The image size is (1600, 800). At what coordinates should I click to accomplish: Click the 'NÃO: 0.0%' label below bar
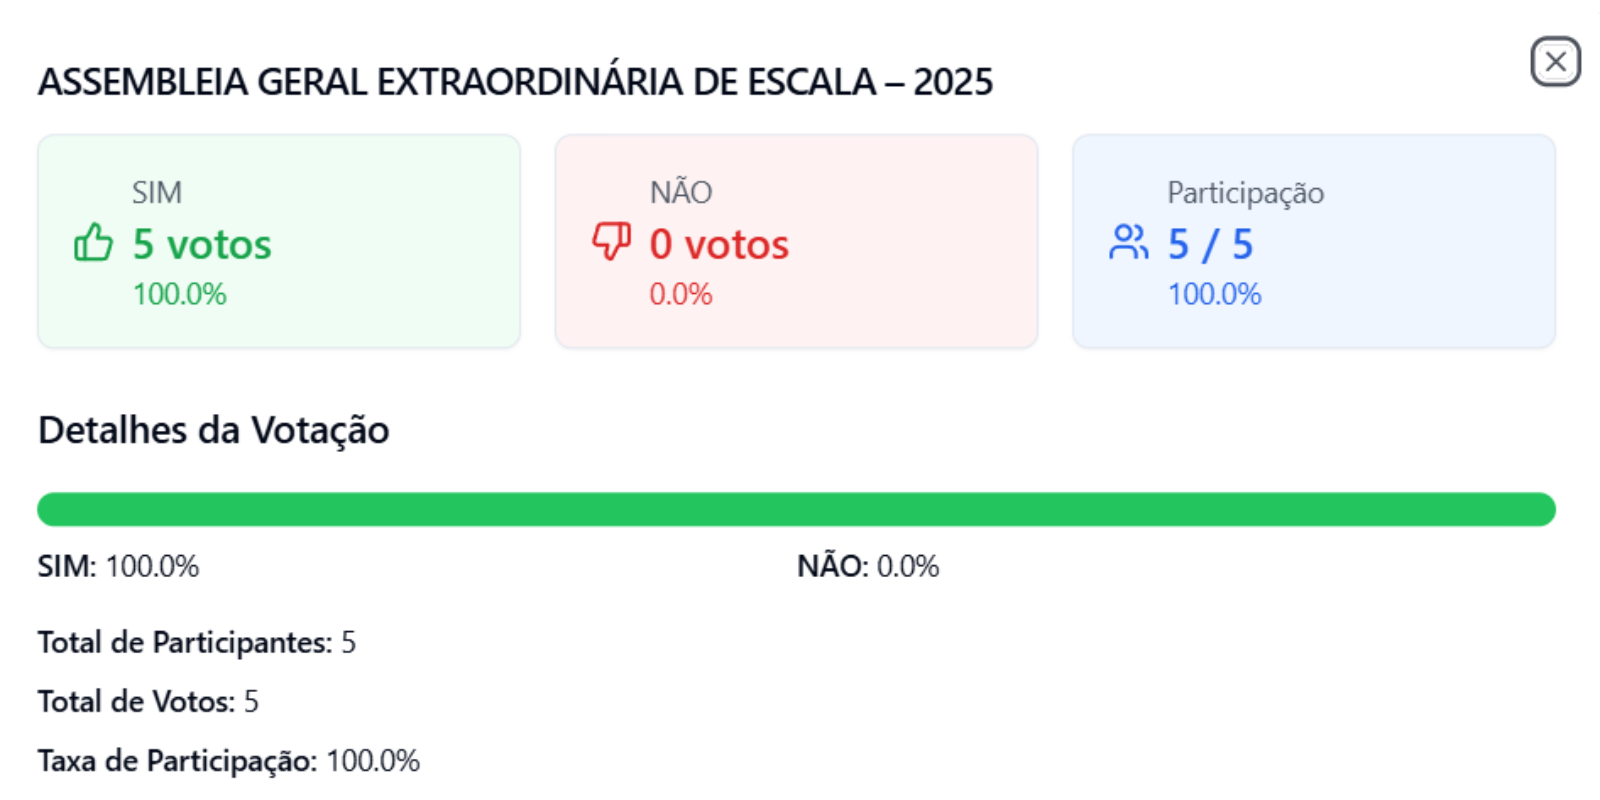tap(868, 566)
